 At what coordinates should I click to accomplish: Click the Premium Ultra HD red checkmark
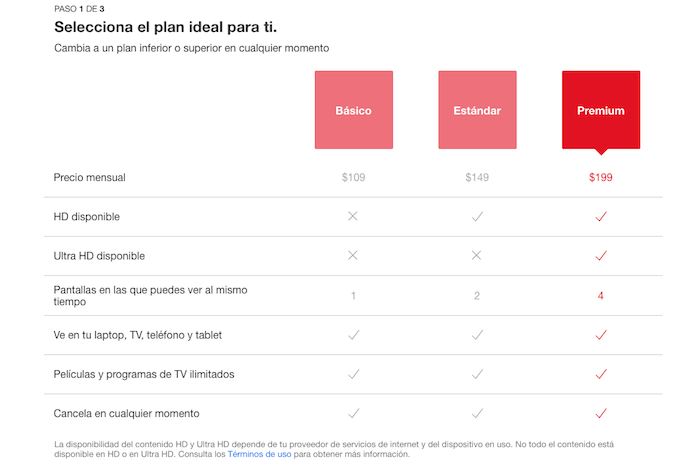(601, 255)
